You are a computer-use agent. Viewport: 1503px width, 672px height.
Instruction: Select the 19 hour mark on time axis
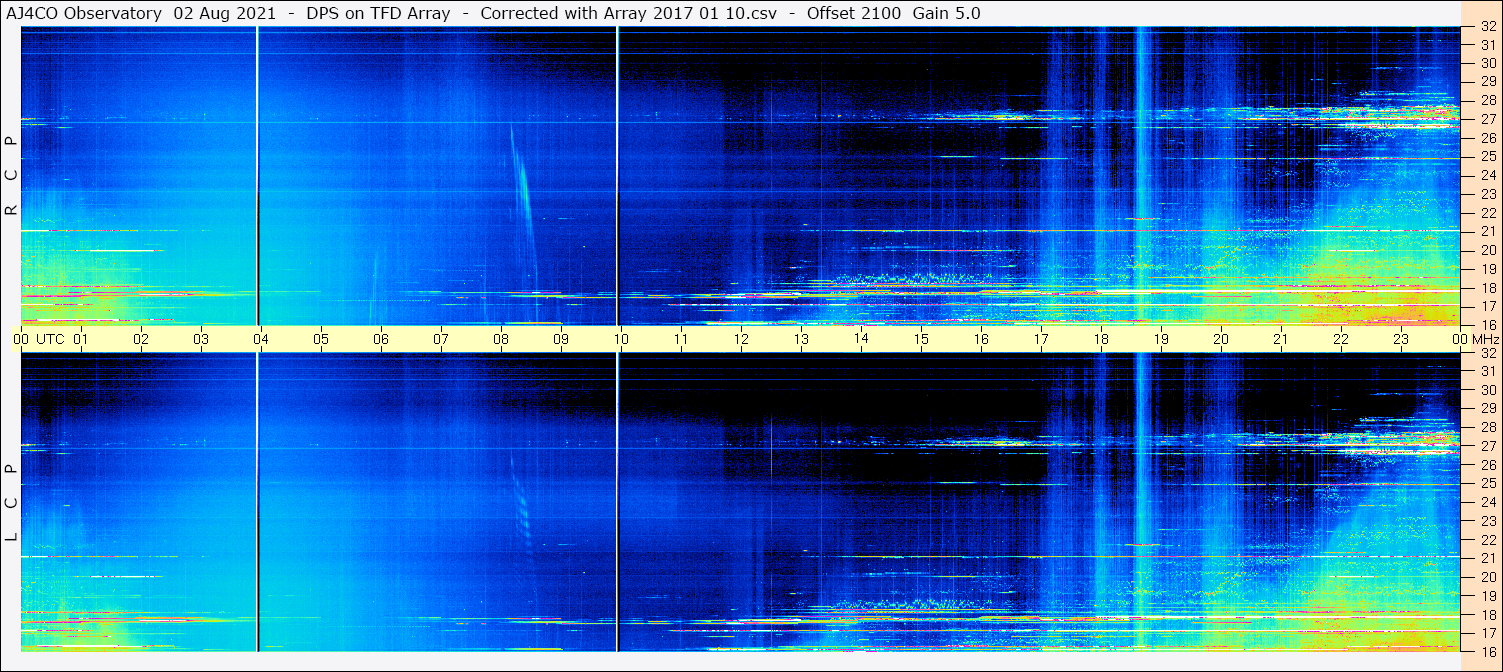click(1161, 339)
